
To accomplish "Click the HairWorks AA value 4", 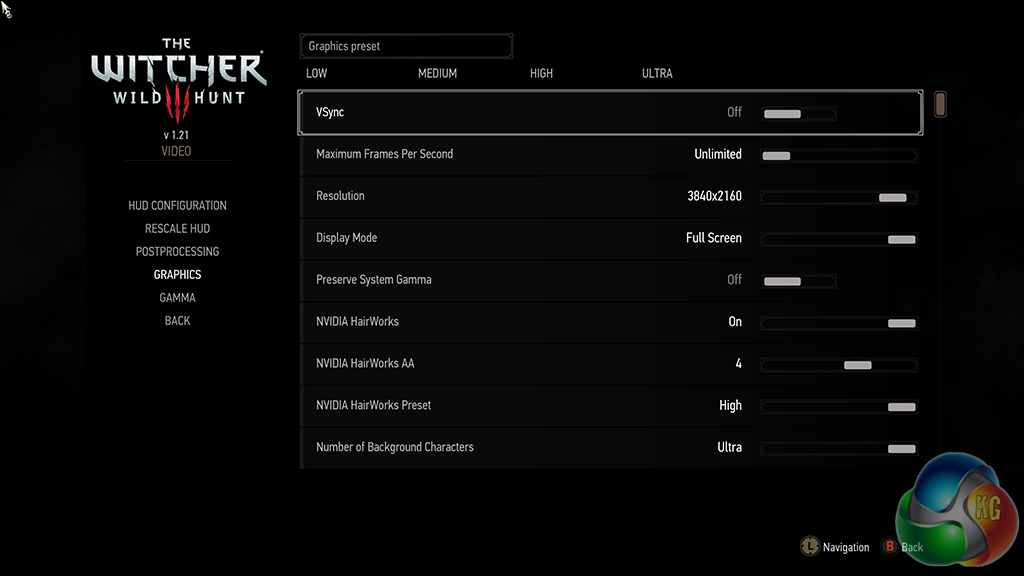I will (739, 363).
